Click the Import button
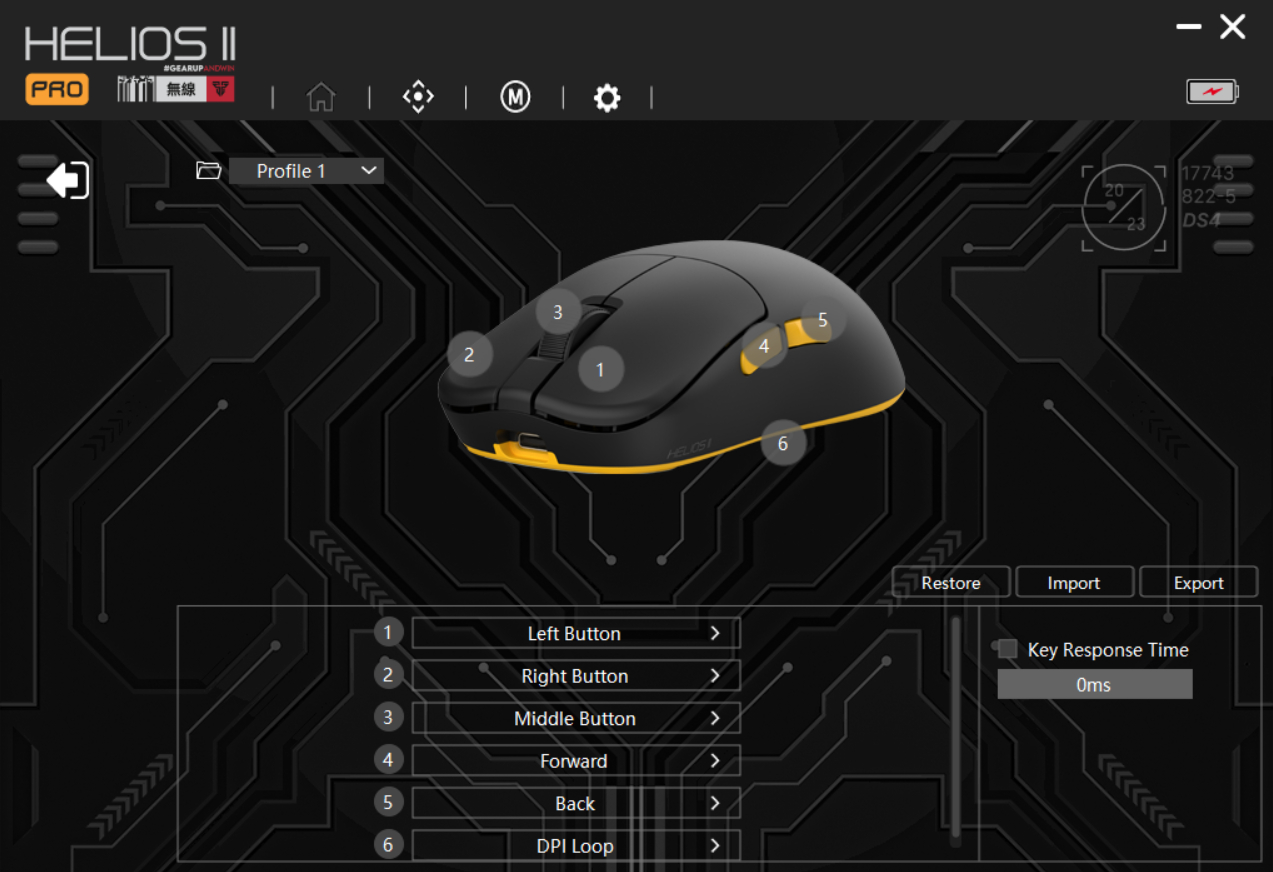The width and height of the screenshot is (1273, 872). coord(1074,583)
